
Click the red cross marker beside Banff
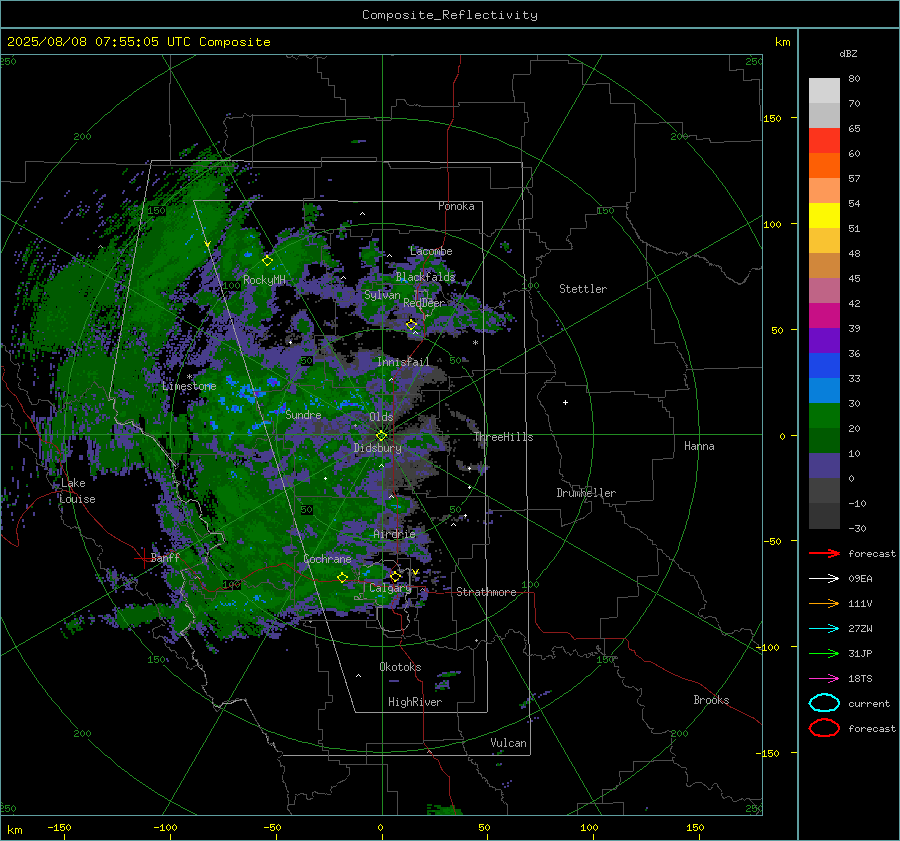(143, 557)
